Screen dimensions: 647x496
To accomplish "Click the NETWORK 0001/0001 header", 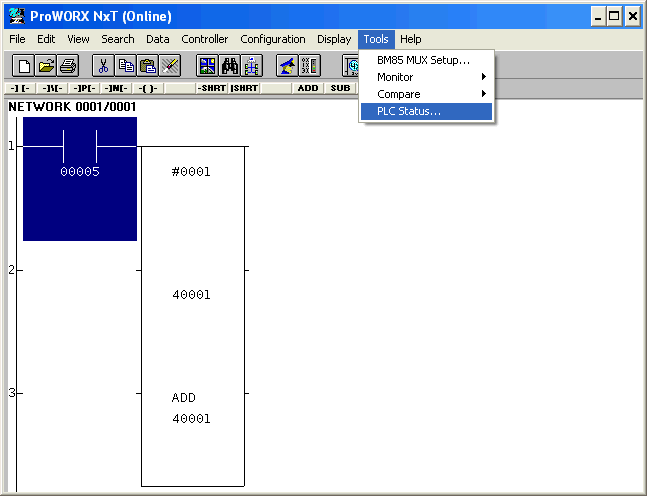I will click(x=72, y=107).
